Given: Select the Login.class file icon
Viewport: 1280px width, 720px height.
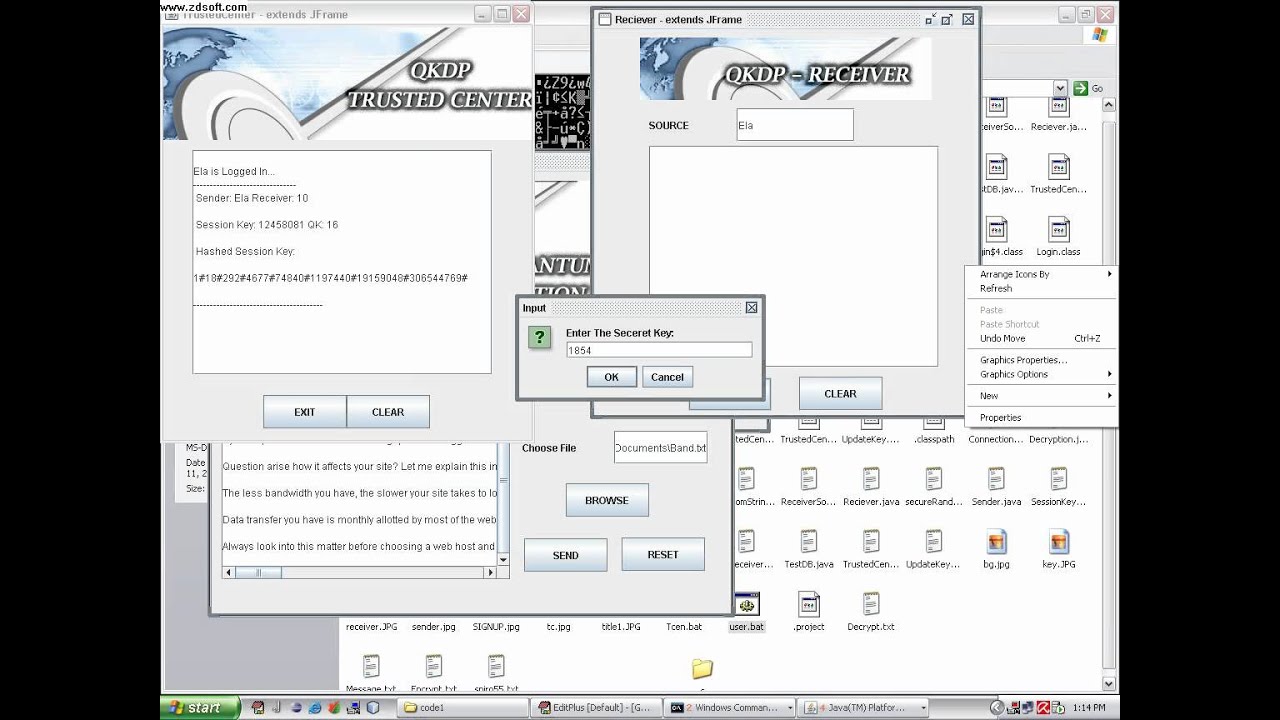Looking at the screenshot, I should tap(1058, 230).
